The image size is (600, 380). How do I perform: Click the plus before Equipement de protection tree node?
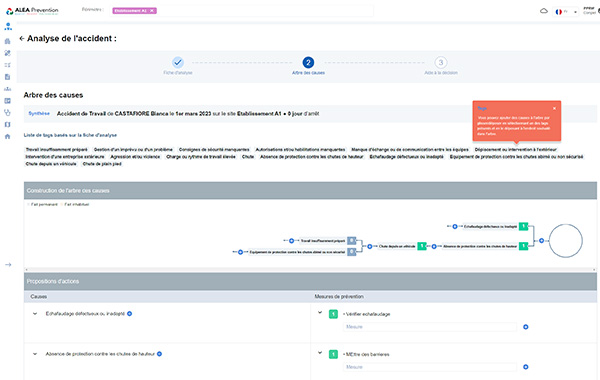[x=240, y=252]
